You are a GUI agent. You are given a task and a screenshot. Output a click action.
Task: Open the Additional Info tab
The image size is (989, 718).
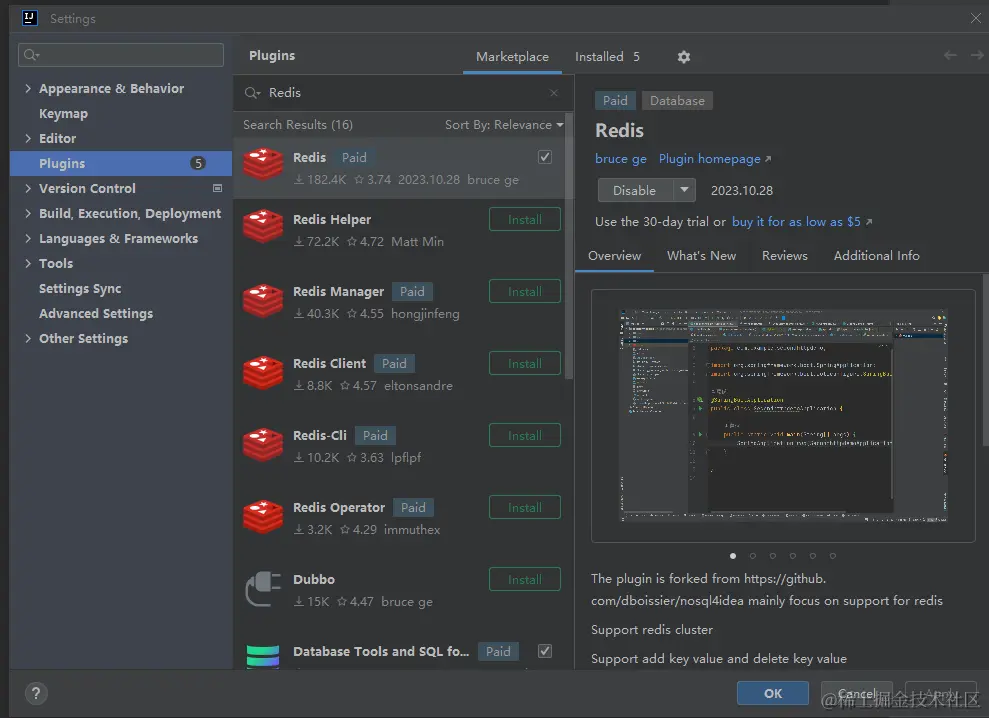(876, 256)
